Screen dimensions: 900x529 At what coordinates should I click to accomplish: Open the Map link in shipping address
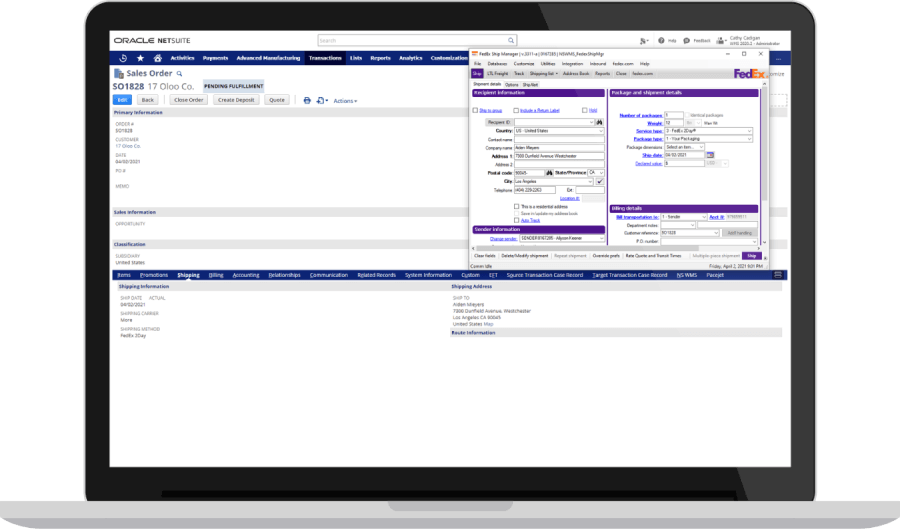(x=488, y=324)
